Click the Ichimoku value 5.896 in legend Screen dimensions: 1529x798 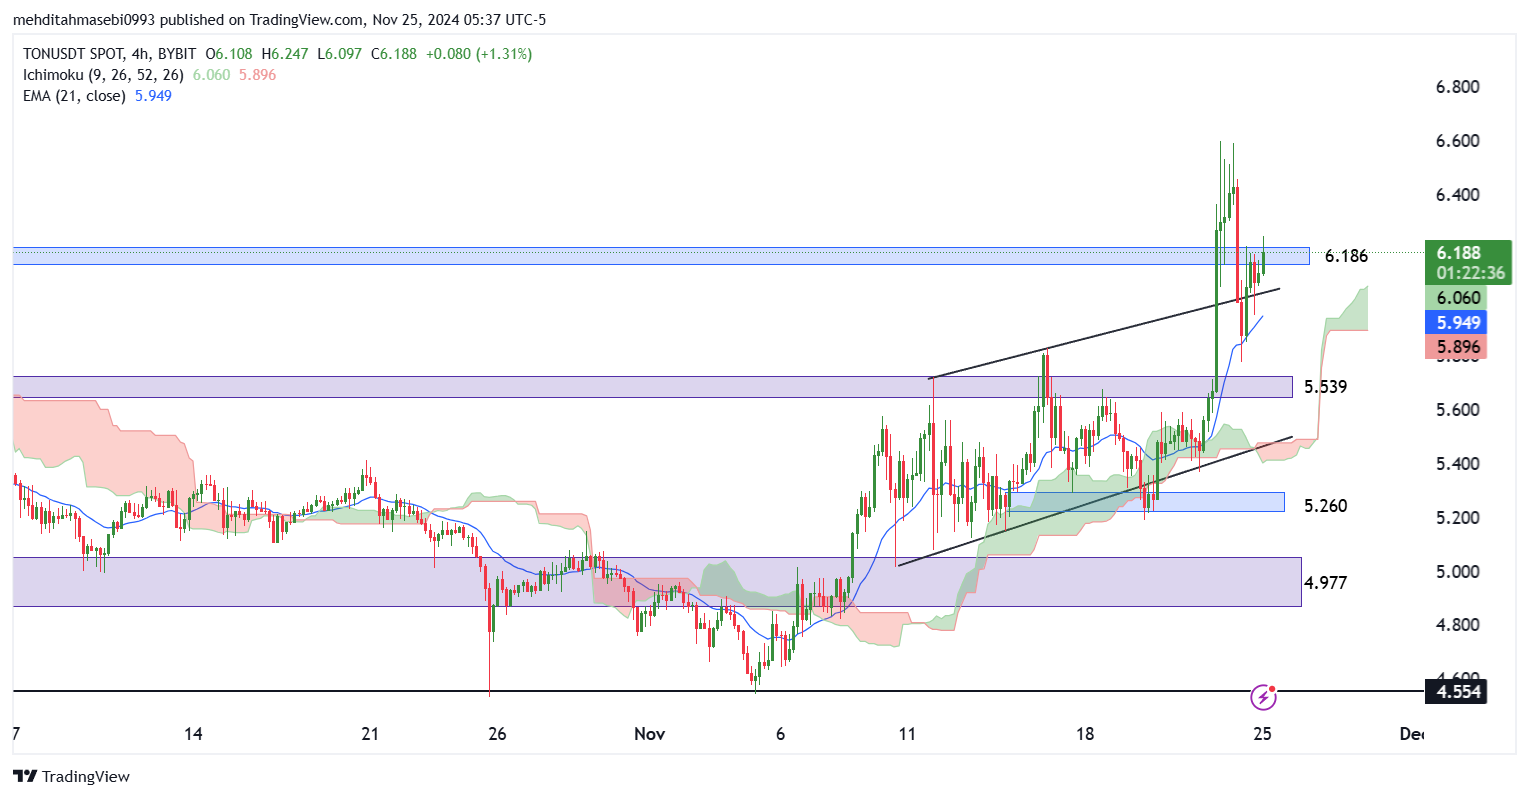257,75
